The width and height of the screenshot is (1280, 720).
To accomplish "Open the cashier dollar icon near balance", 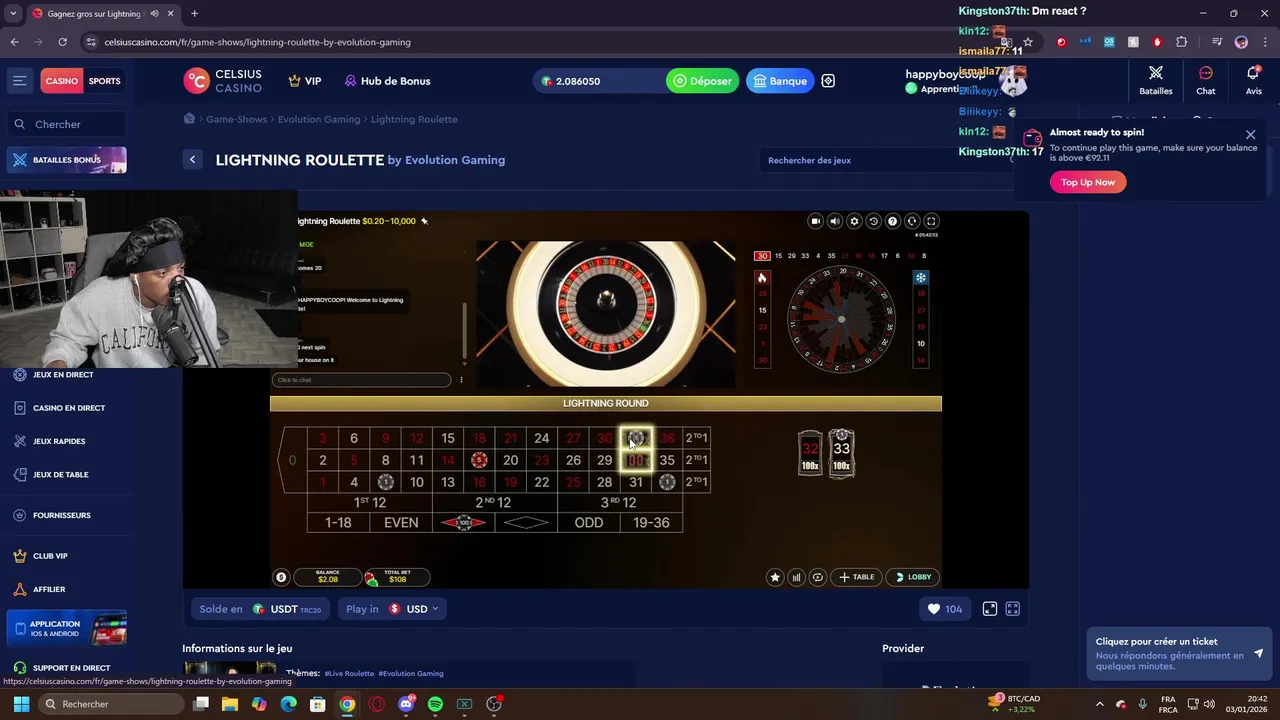I will click(281, 577).
